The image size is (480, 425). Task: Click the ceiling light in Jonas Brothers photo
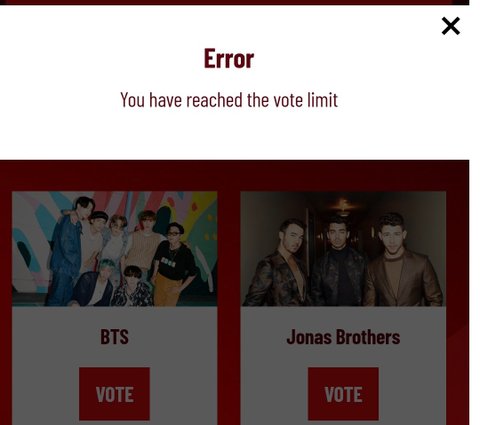(343, 203)
